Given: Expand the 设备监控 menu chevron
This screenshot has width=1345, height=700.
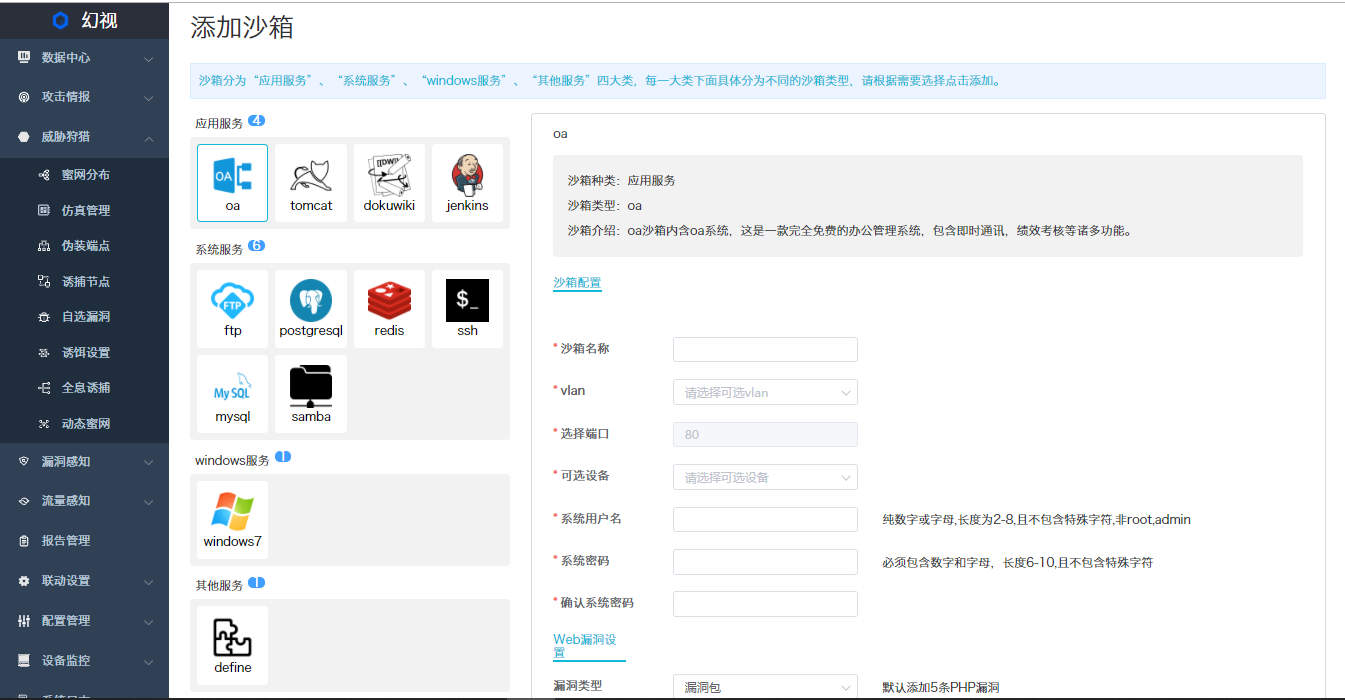Looking at the screenshot, I should [x=148, y=662].
